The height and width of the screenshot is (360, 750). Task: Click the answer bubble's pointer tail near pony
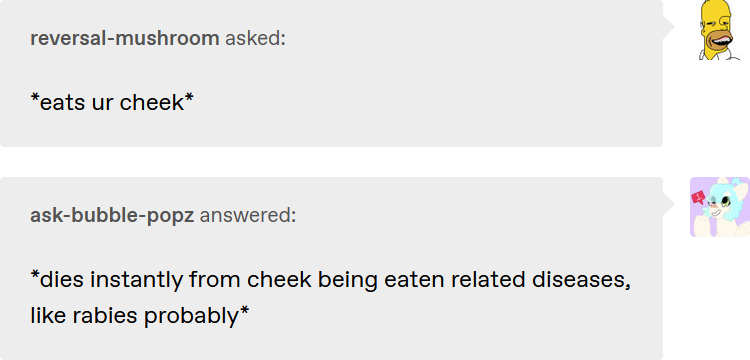coord(669,205)
